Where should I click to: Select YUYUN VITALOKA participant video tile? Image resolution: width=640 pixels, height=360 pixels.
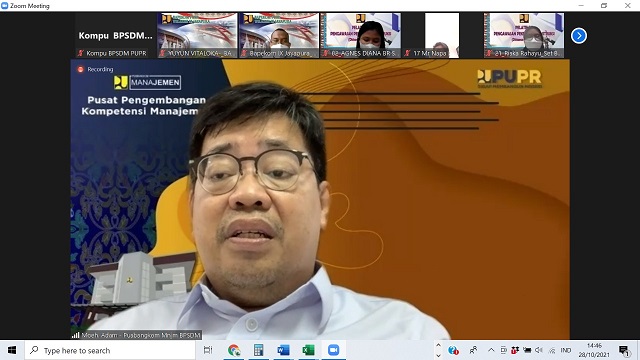coord(197,35)
